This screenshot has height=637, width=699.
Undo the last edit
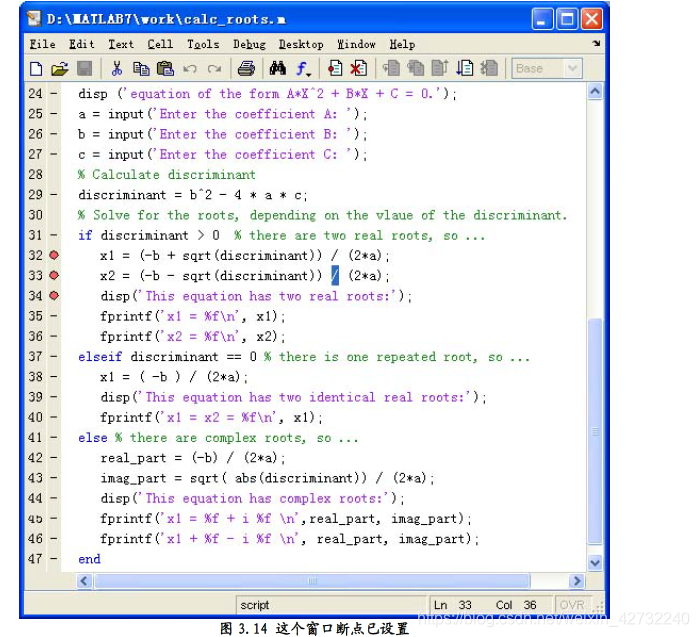pos(190,69)
